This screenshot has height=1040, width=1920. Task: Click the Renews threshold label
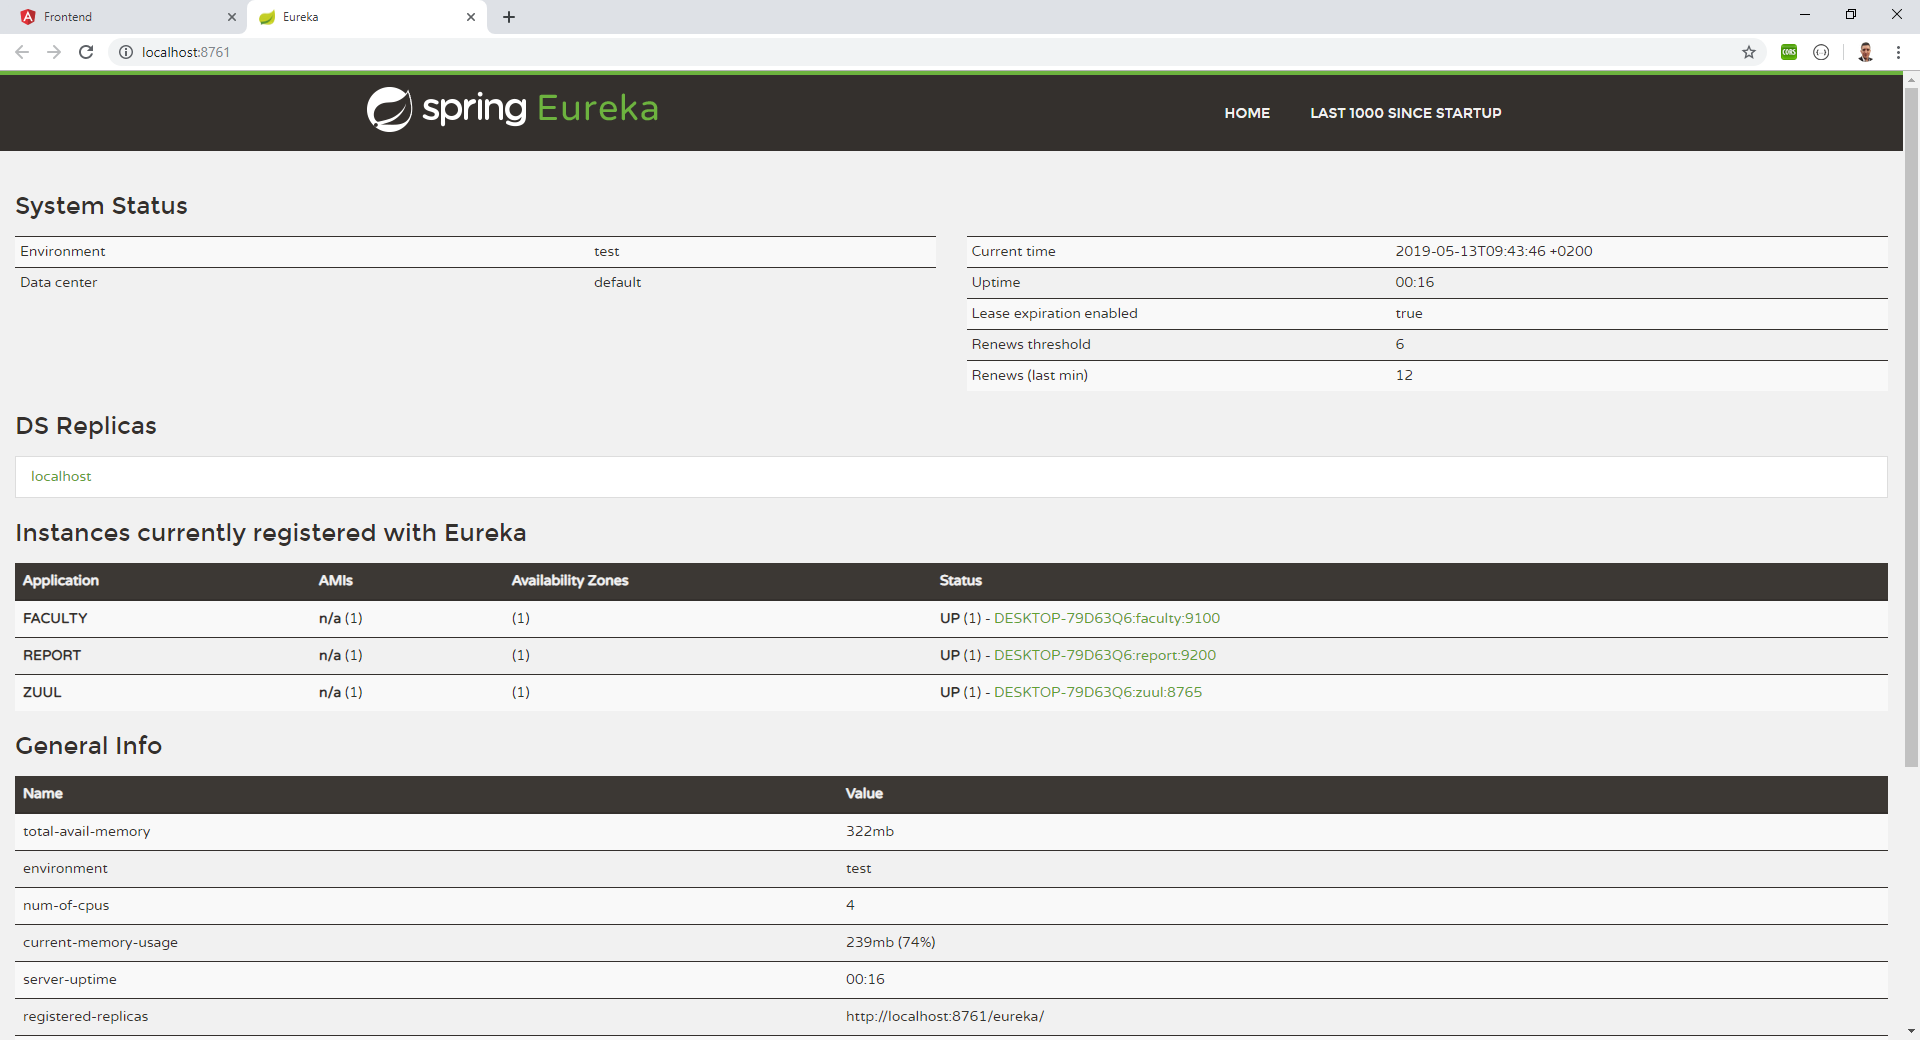(x=1031, y=344)
